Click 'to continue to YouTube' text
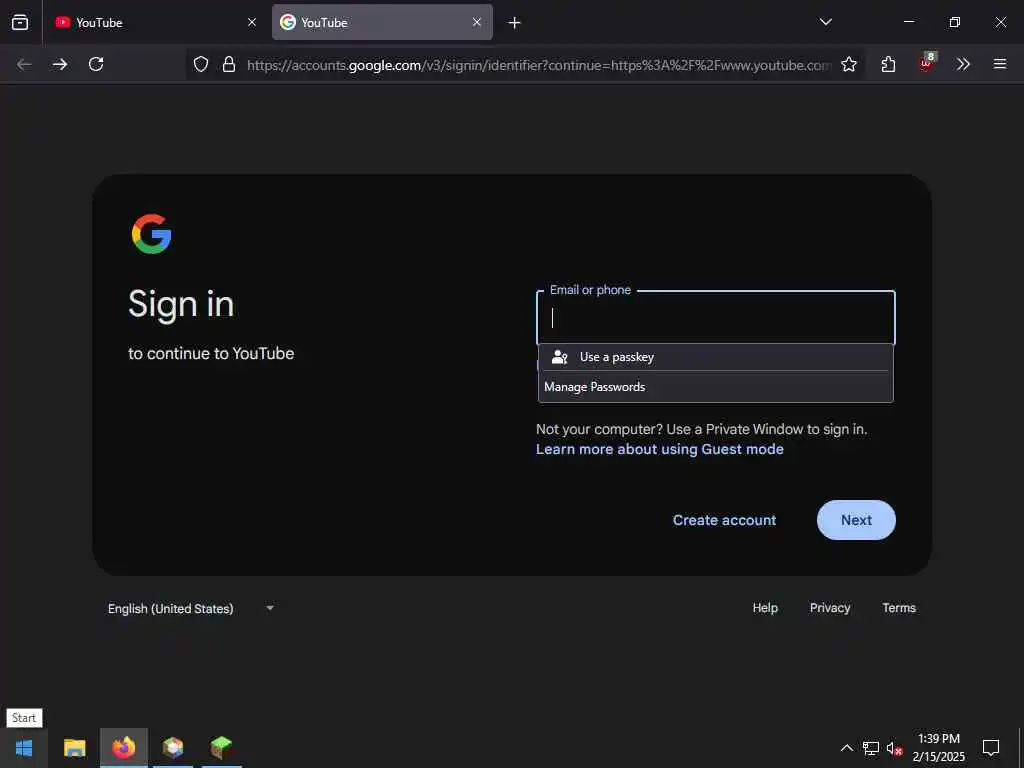This screenshot has width=1024, height=768. coord(211,353)
